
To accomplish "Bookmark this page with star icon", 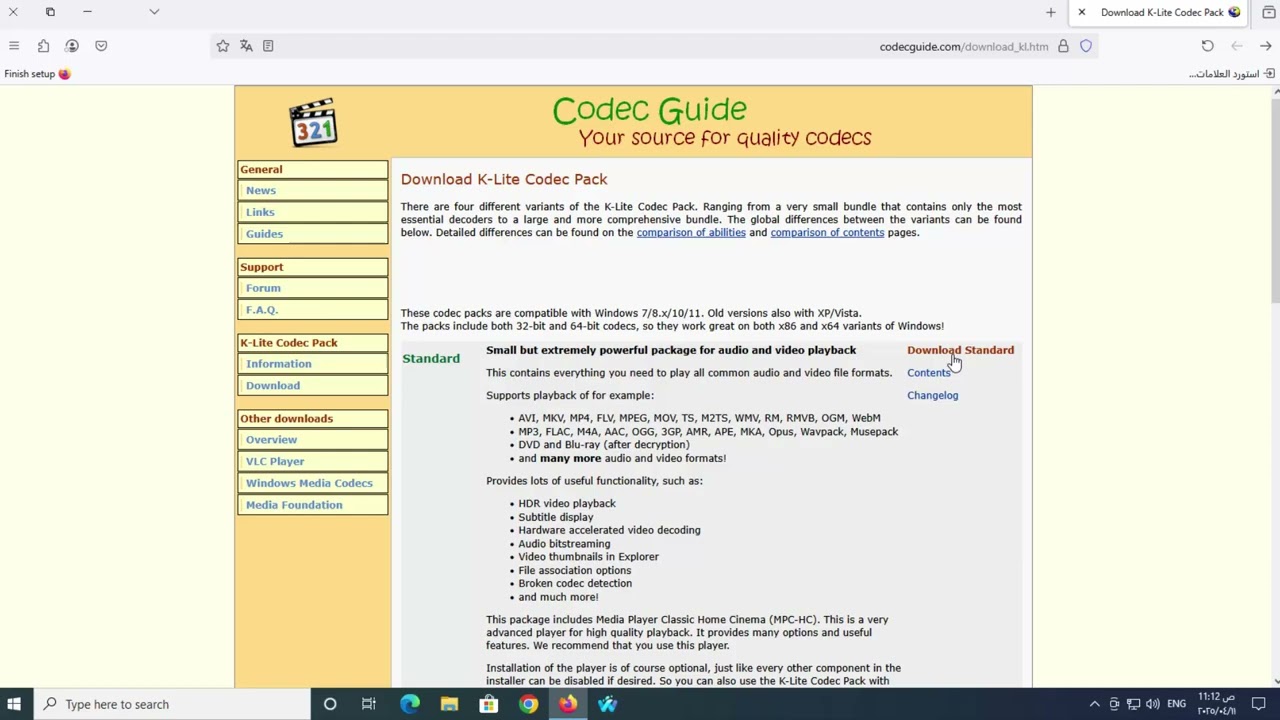I will point(223,46).
